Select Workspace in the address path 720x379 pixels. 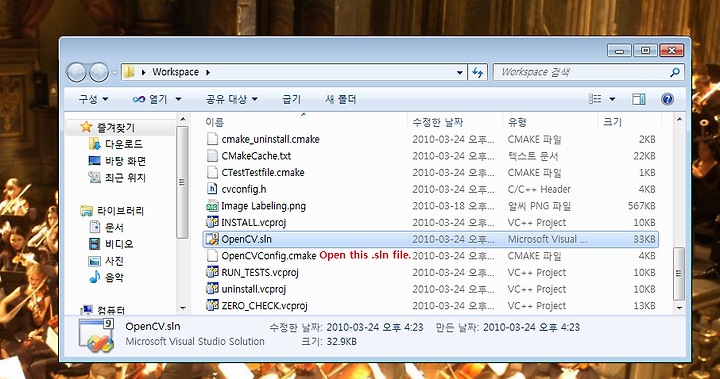(175, 72)
